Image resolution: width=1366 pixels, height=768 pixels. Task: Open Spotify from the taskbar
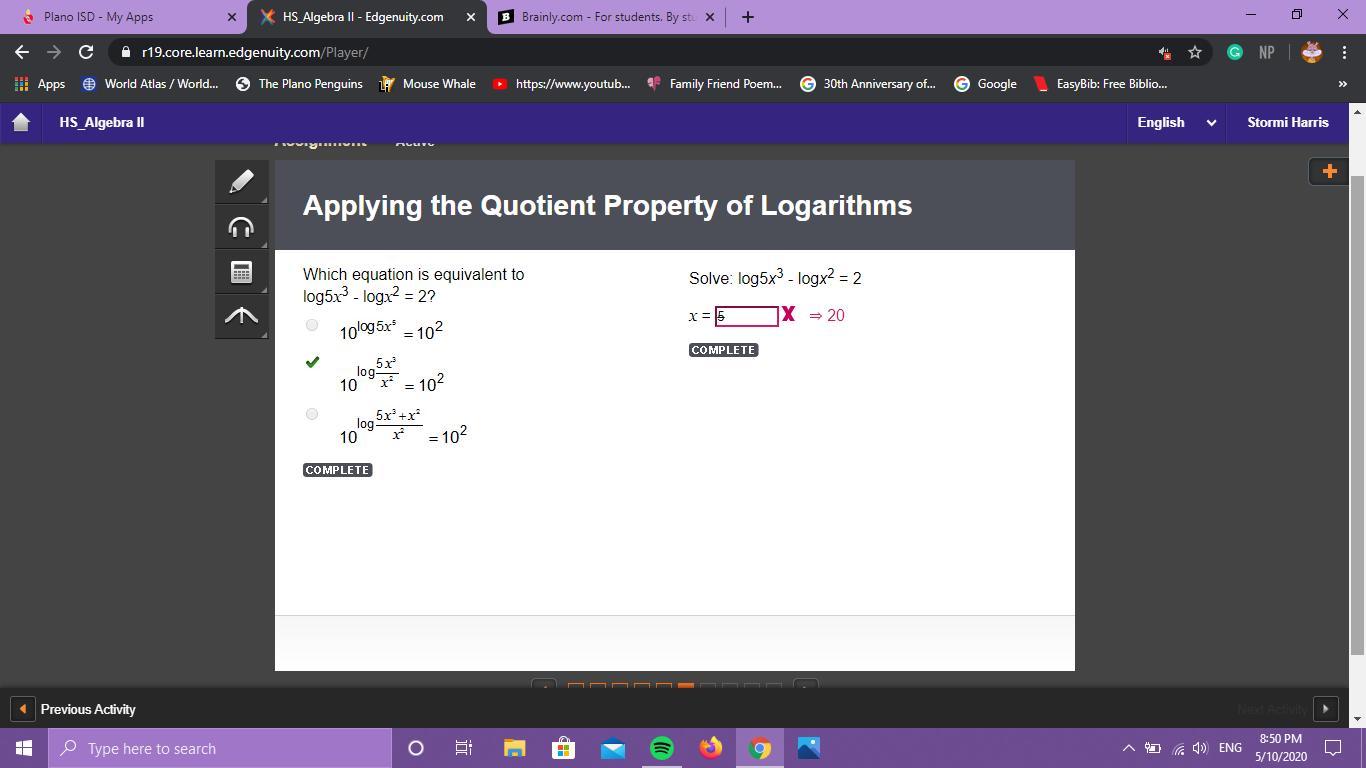pos(661,748)
